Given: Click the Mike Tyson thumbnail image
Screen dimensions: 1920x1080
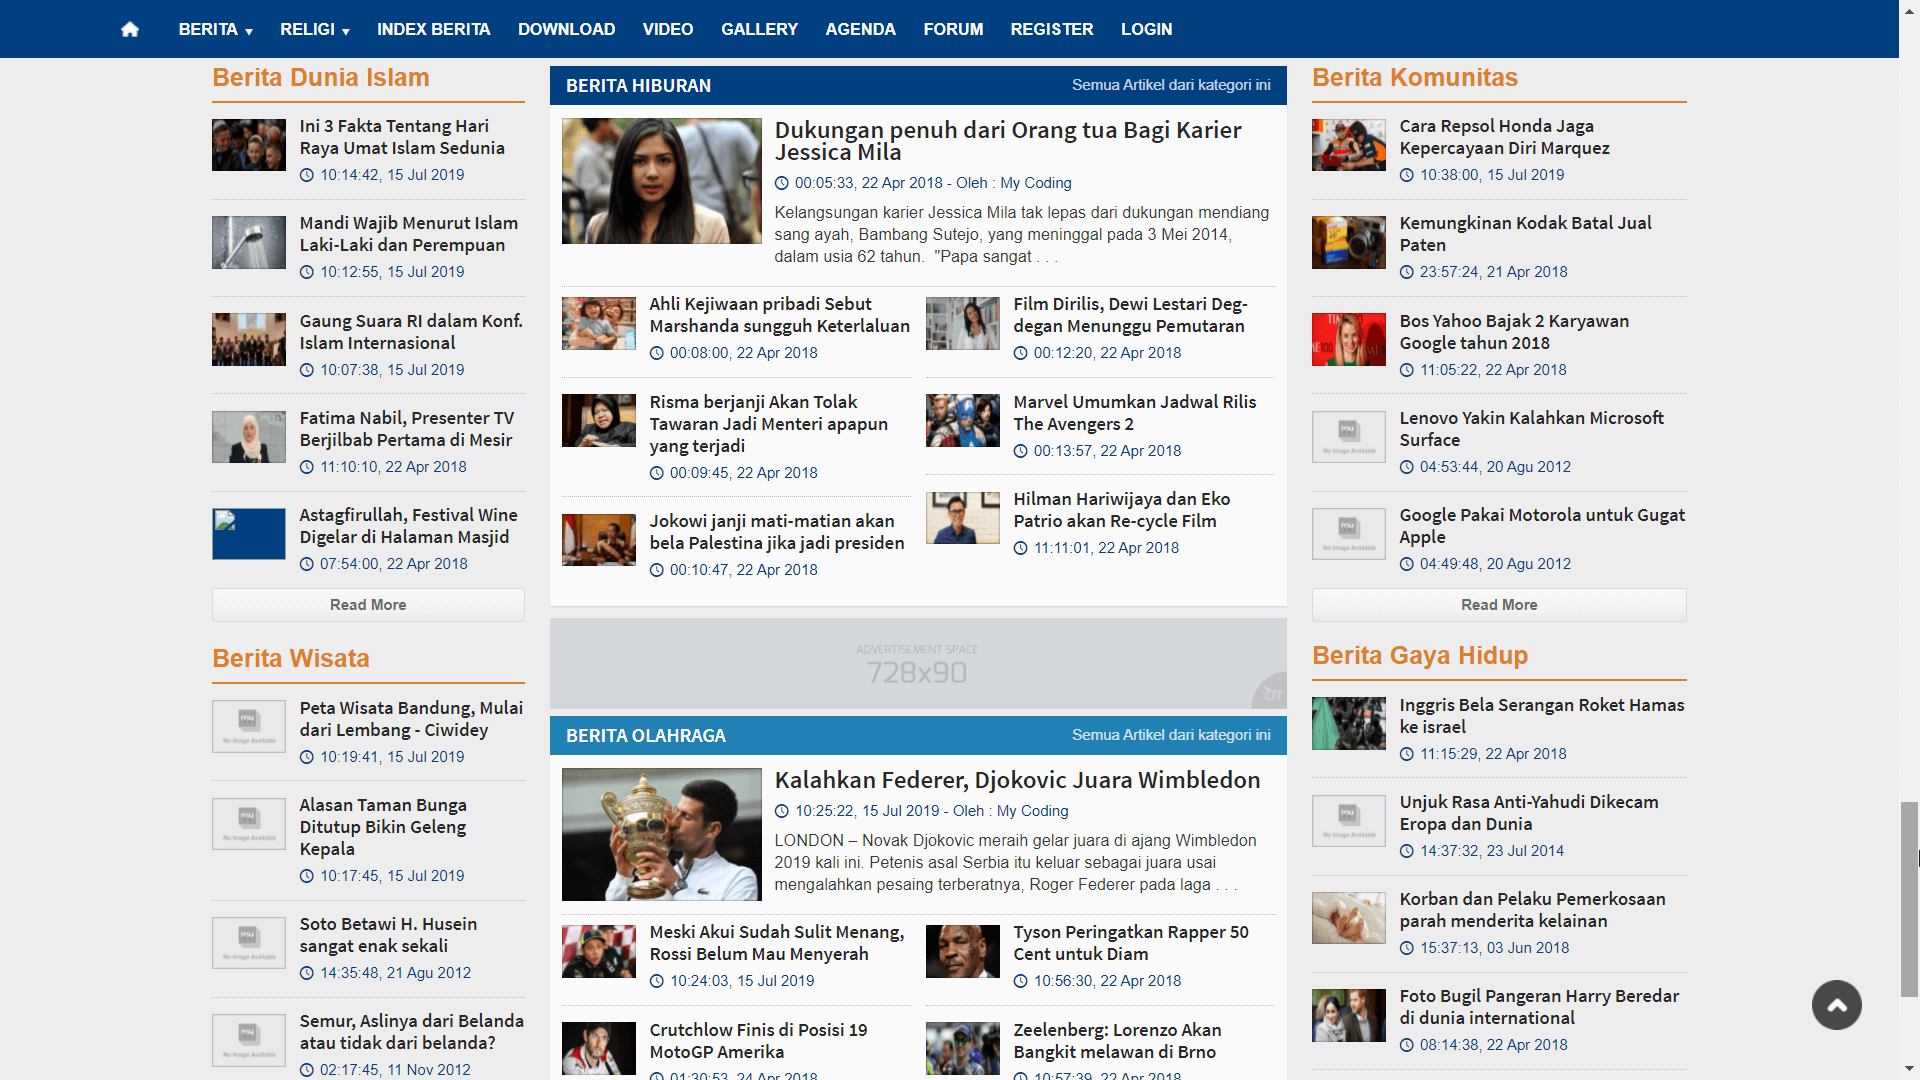Looking at the screenshot, I should 962,951.
